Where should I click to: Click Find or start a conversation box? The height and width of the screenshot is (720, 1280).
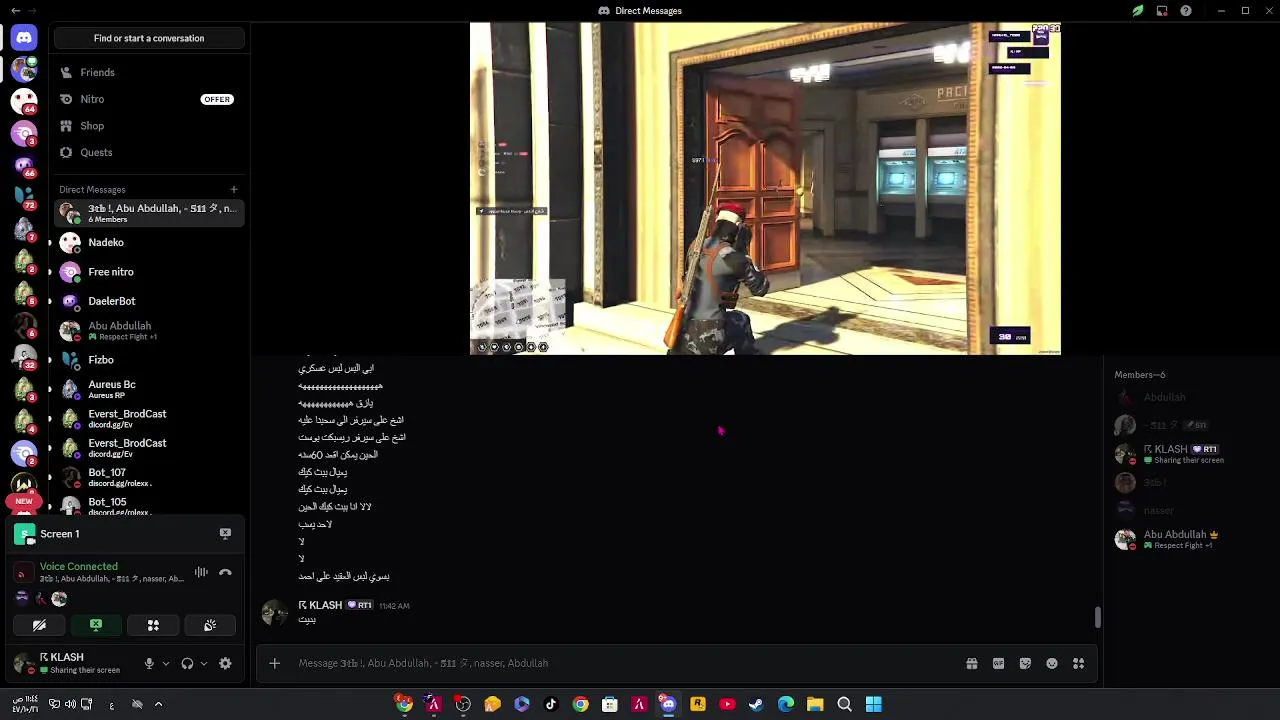click(x=149, y=38)
